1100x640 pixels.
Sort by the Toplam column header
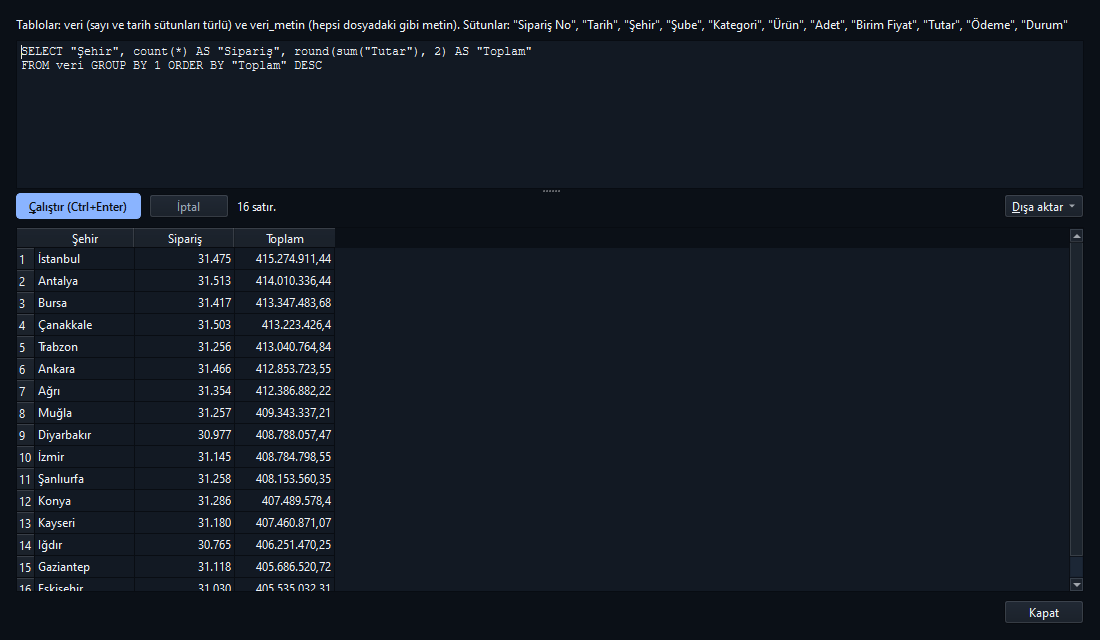tap(285, 239)
